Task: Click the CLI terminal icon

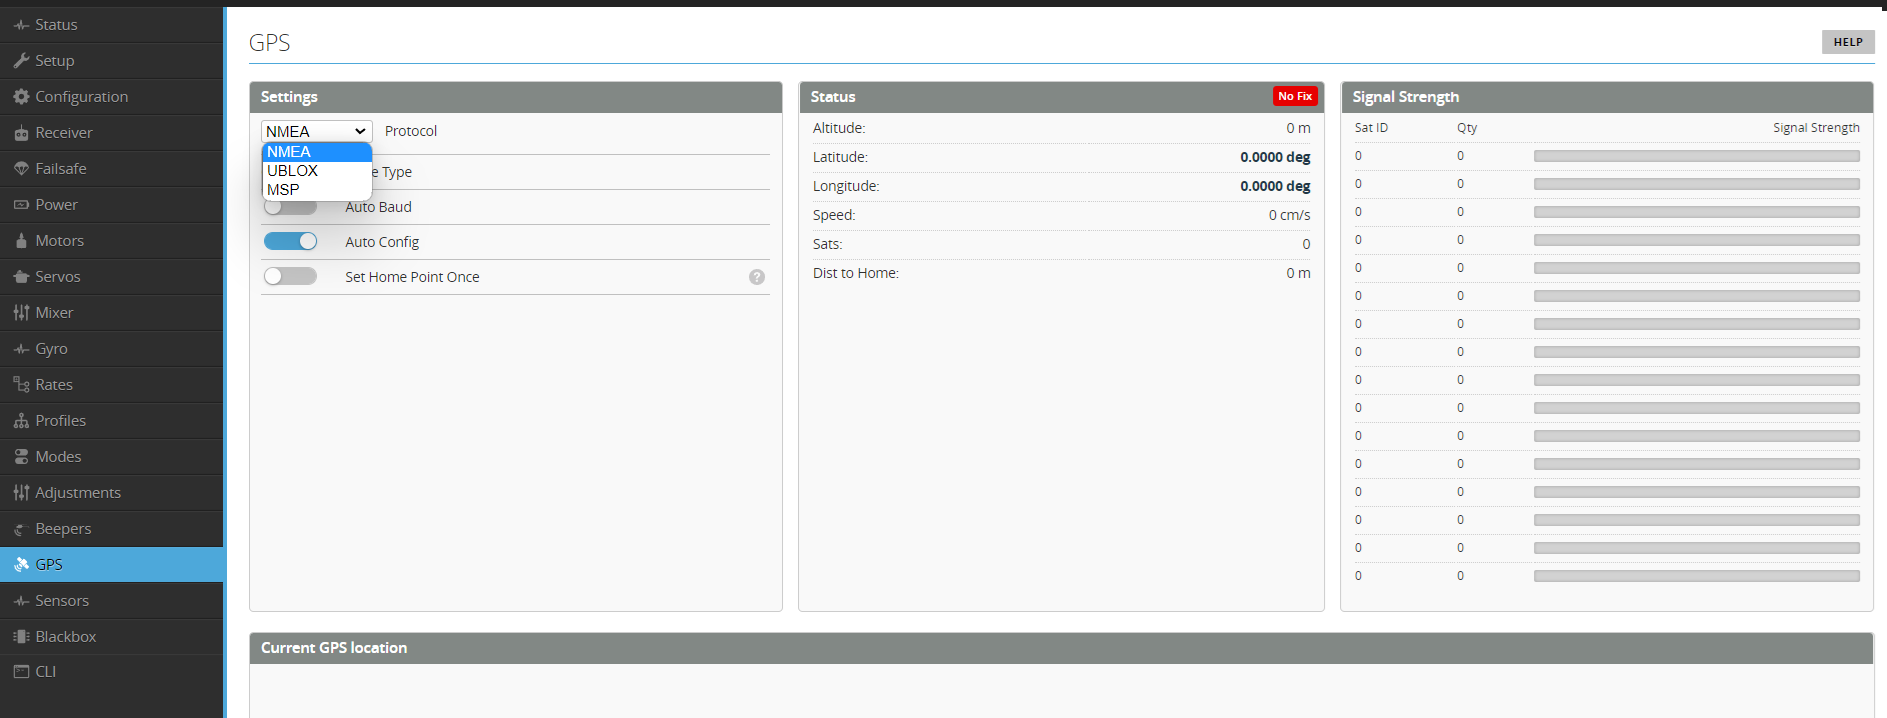Action: coord(21,672)
